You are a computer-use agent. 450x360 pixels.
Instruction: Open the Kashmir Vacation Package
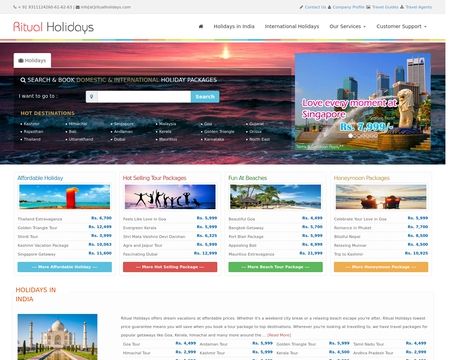tap(43, 245)
